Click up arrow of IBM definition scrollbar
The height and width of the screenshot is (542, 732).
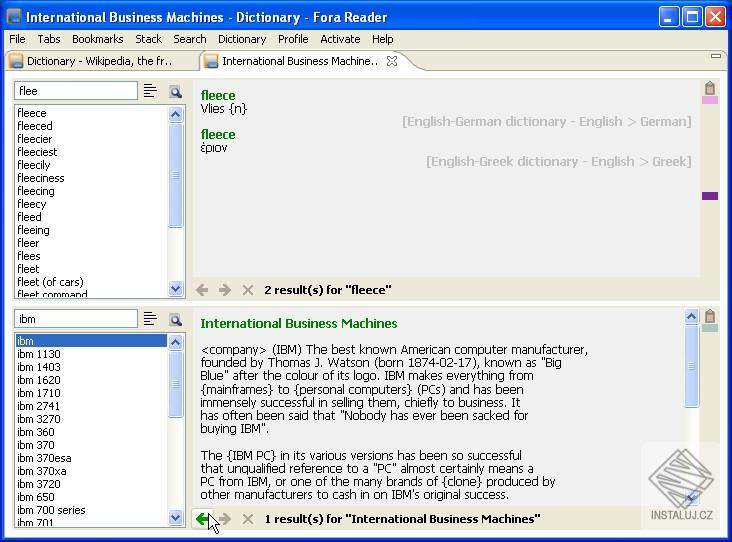click(x=691, y=317)
